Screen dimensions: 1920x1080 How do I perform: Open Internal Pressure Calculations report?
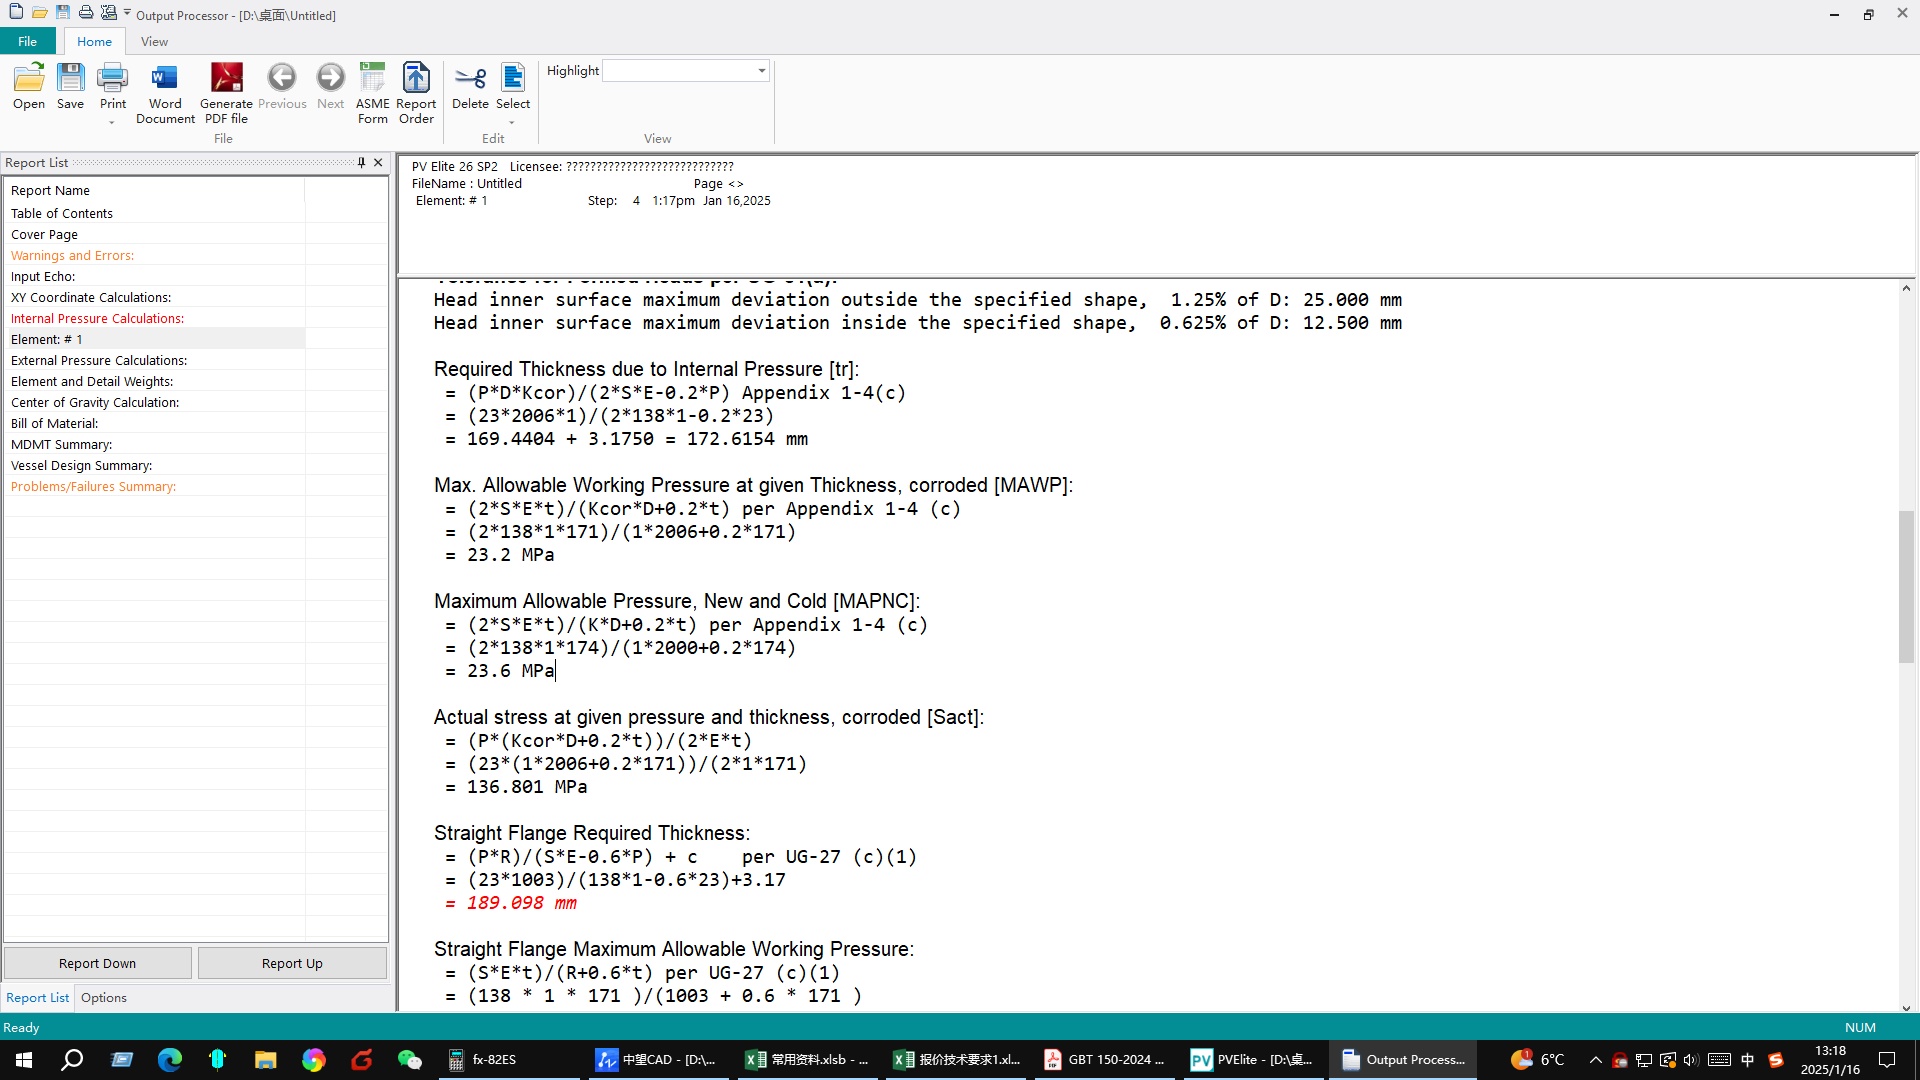pyautogui.click(x=97, y=319)
